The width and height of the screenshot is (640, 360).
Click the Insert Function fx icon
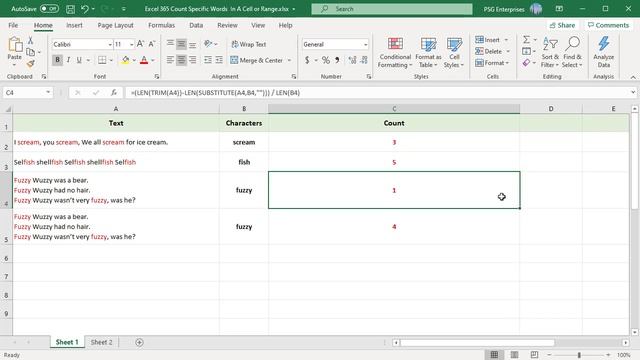114,93
